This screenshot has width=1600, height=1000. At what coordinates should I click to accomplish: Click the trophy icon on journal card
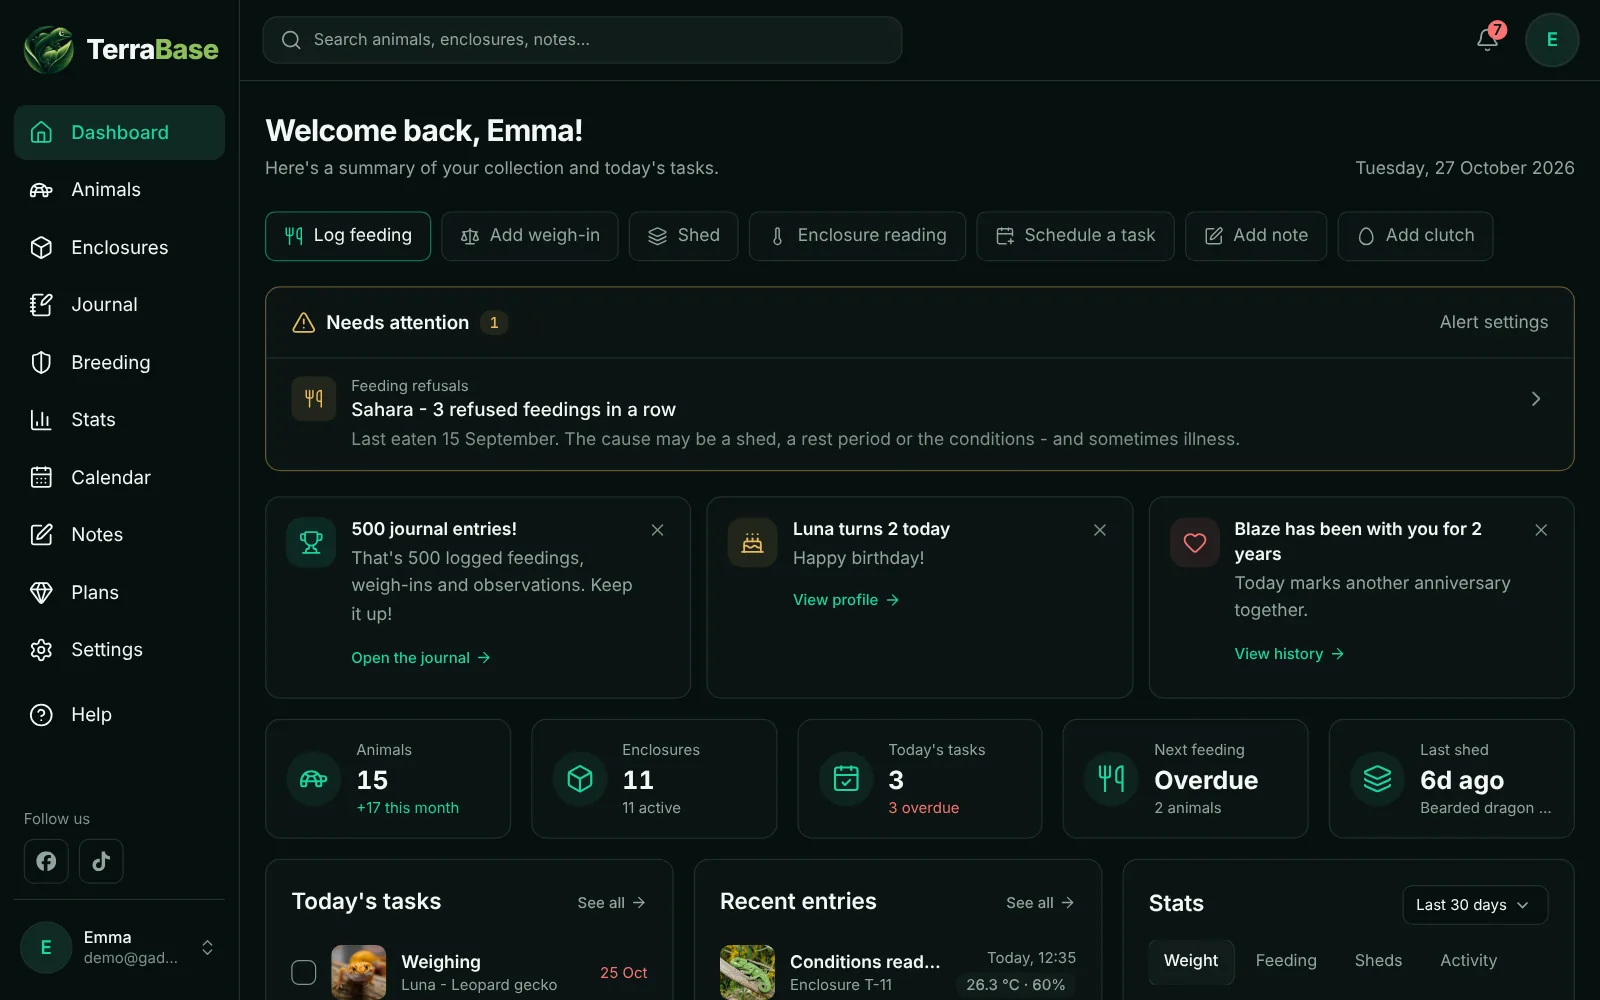[311, 543]
